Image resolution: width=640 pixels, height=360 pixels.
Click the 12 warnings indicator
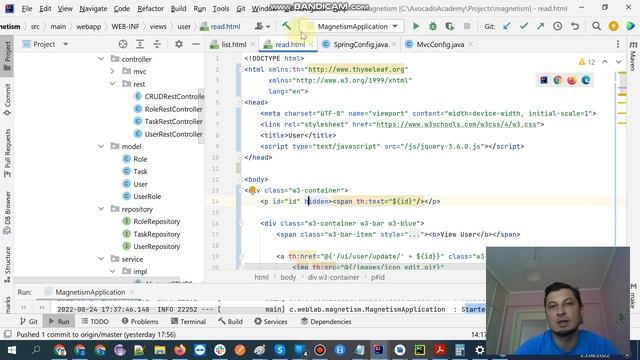coord(587,62)
